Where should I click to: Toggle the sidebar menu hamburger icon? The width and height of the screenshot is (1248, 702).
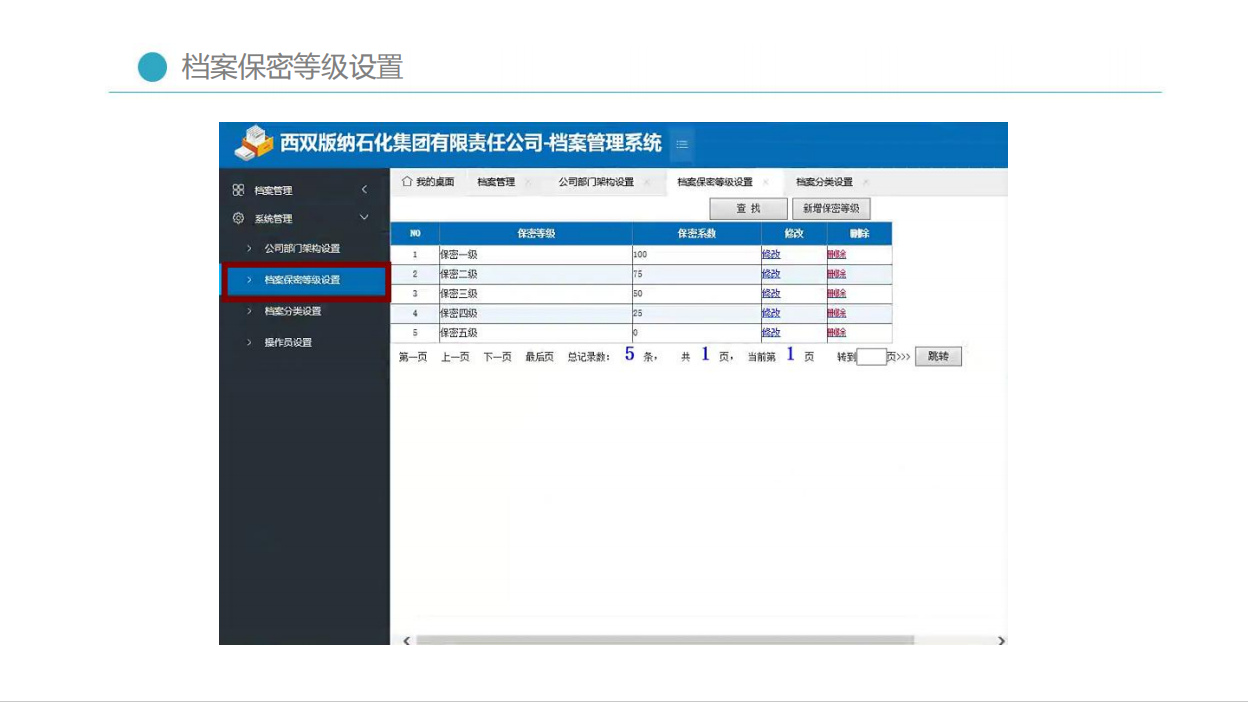coord(682,144)
